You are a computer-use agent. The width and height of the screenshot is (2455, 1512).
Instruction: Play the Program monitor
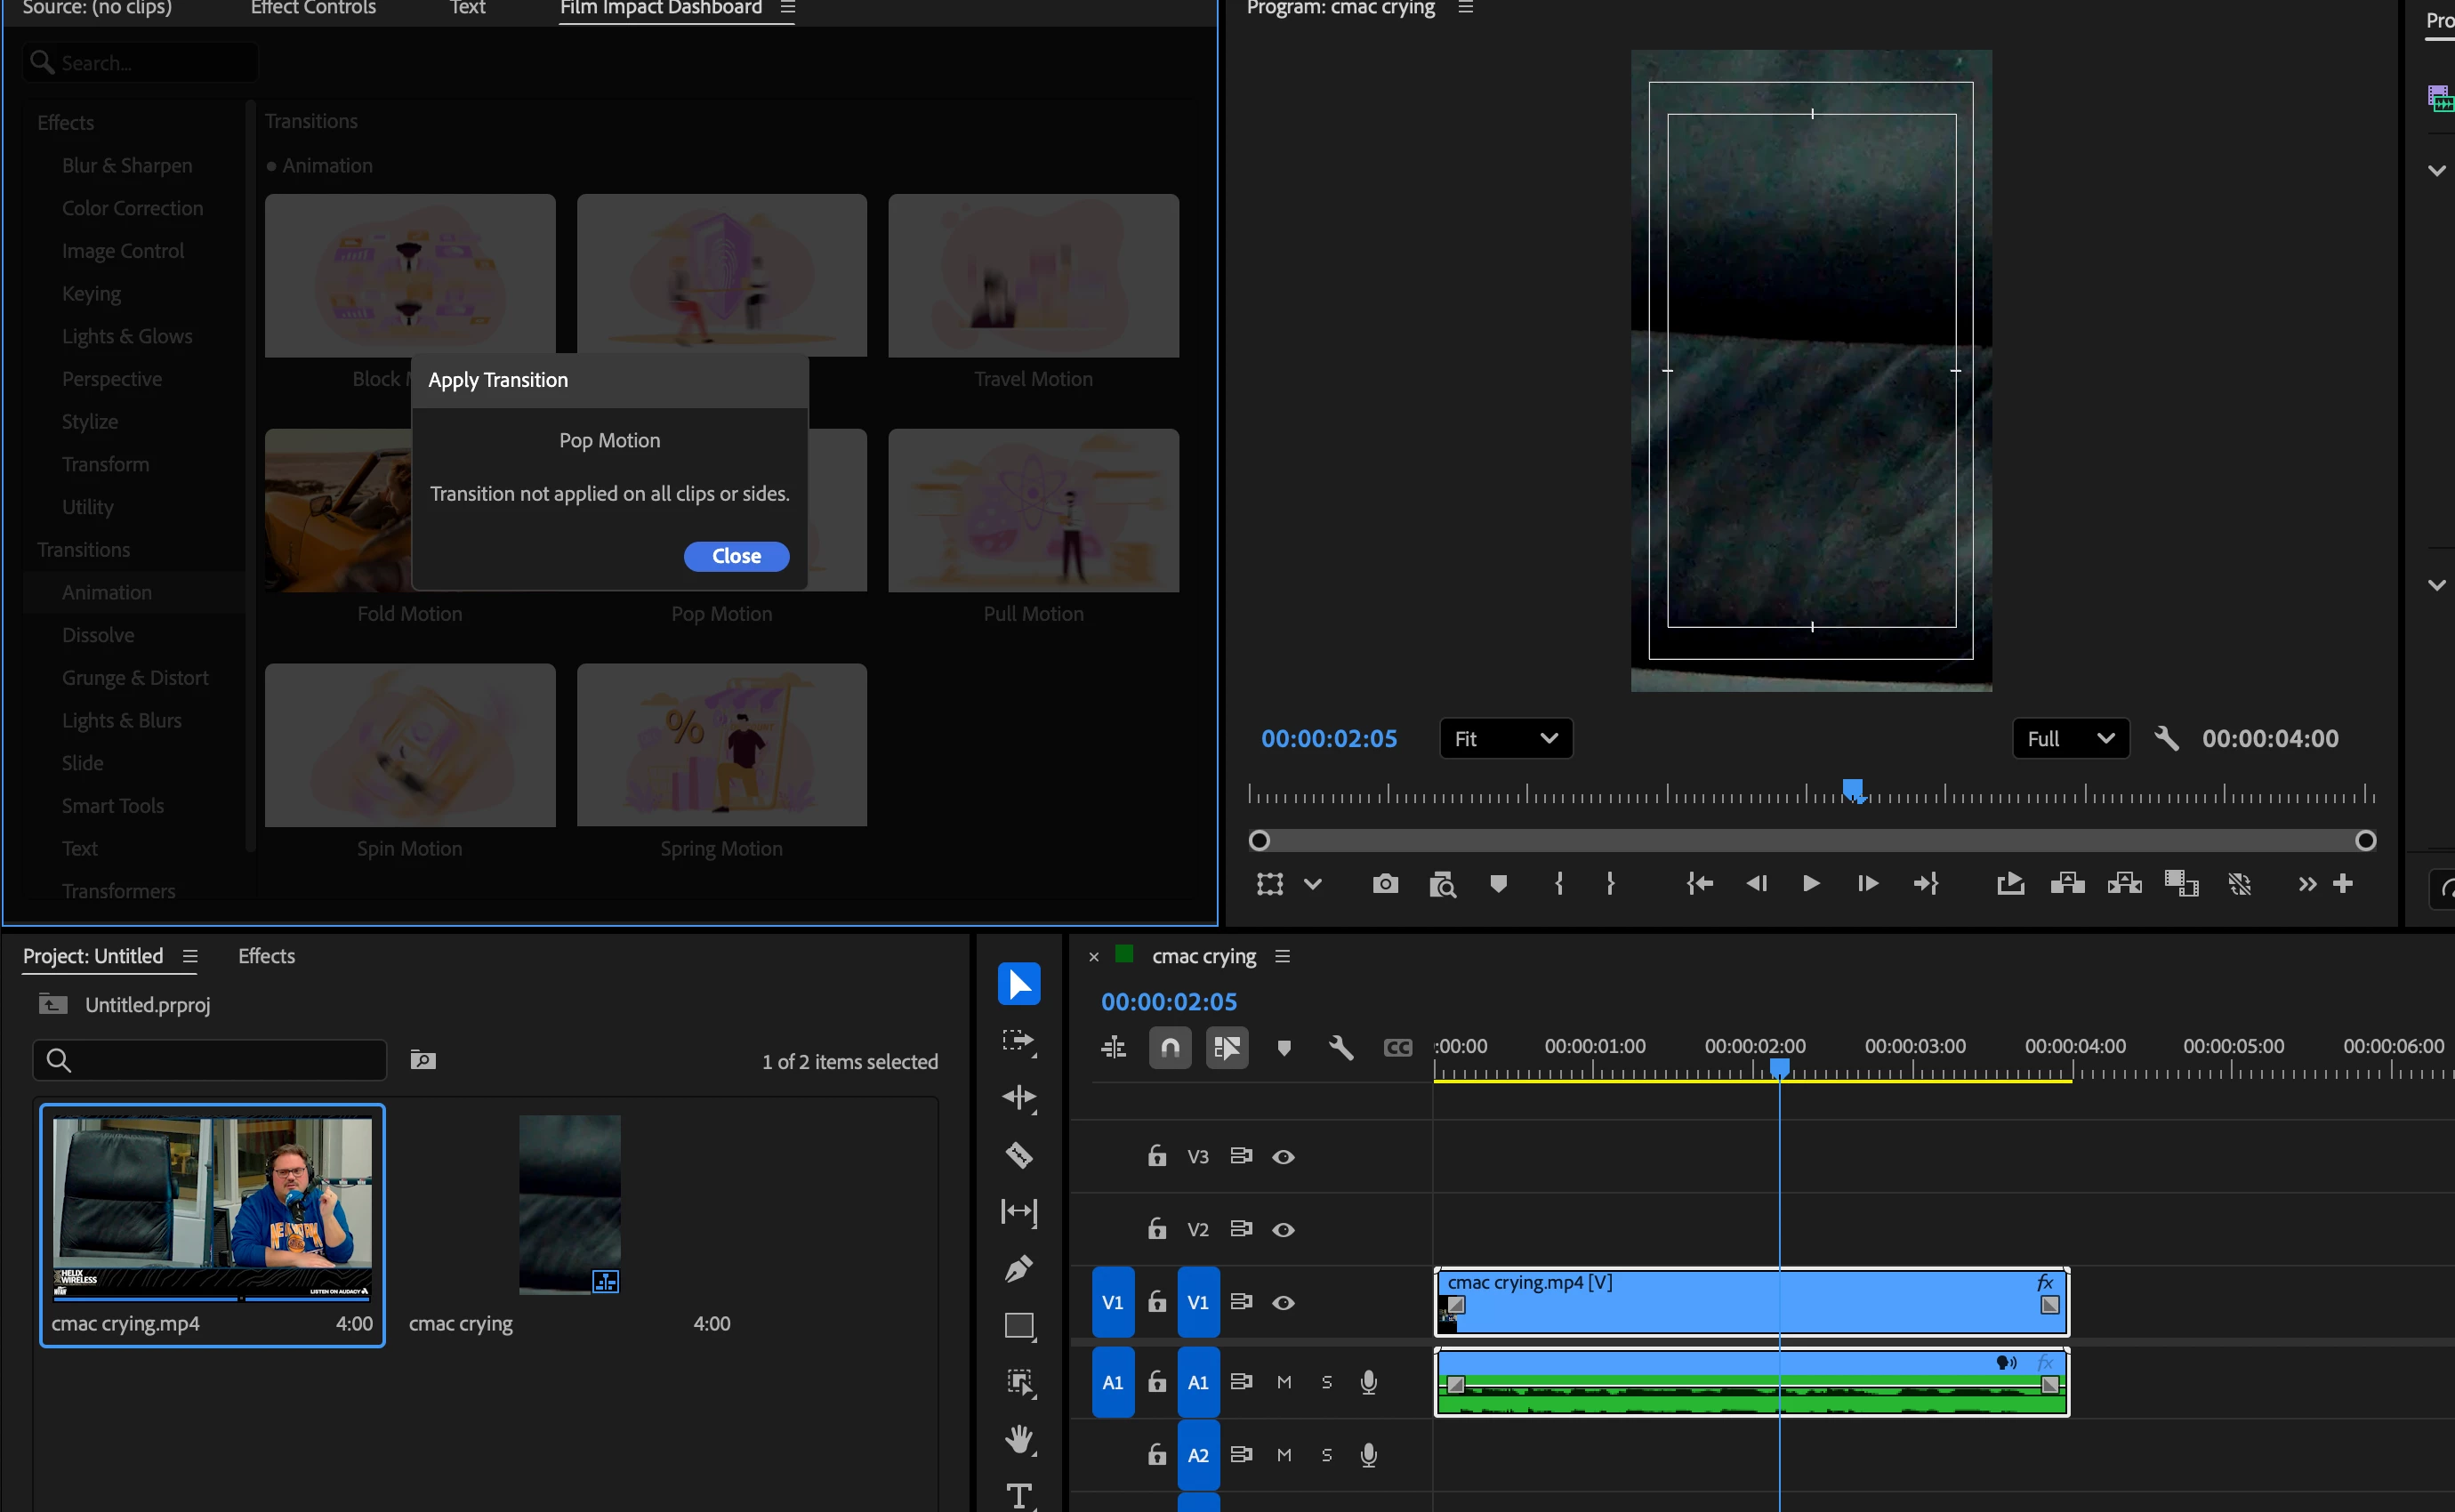tap(1811, 883)
